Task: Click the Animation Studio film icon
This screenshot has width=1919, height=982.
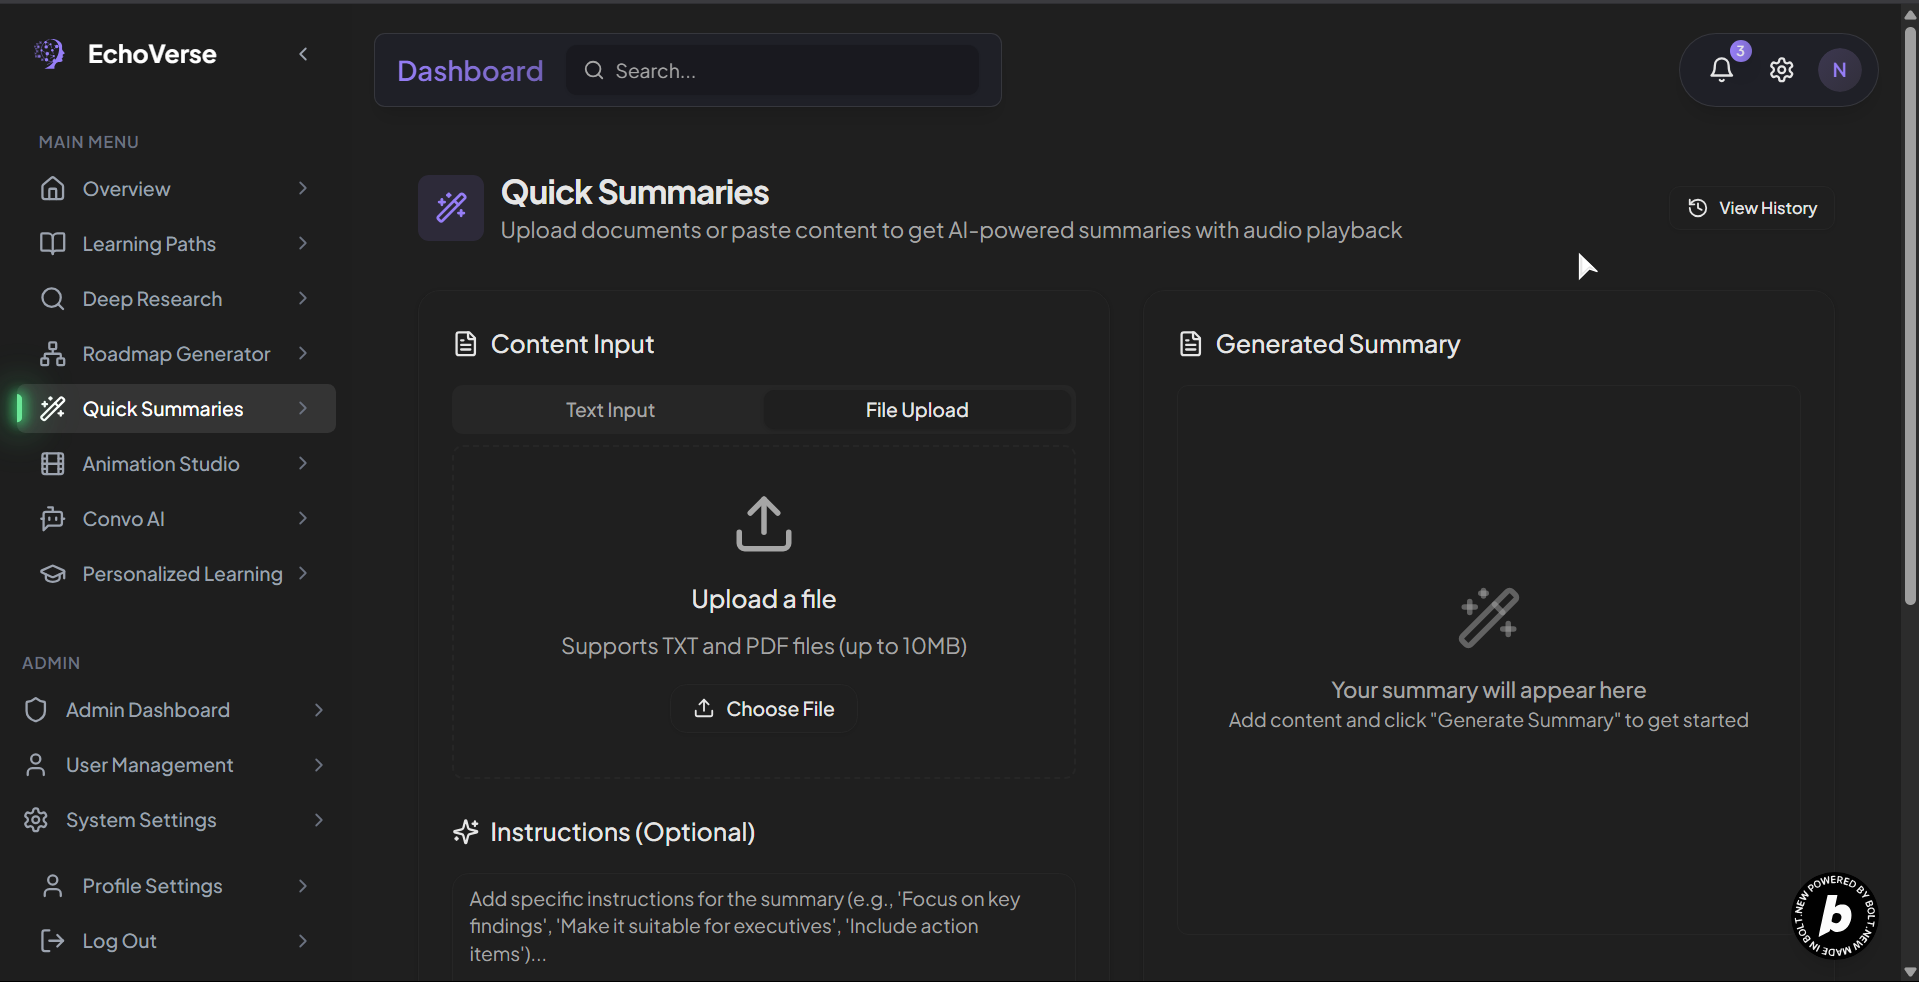Action: (52, 464)
